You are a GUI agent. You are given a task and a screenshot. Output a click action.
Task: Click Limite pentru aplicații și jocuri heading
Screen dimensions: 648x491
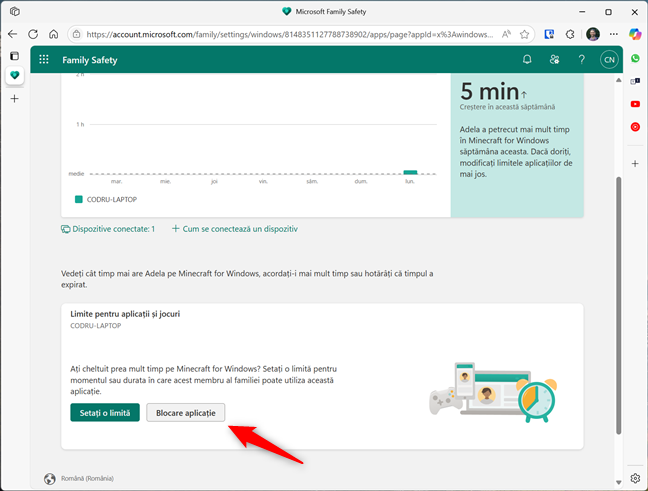pyautogui.click(x=125, y=314)
